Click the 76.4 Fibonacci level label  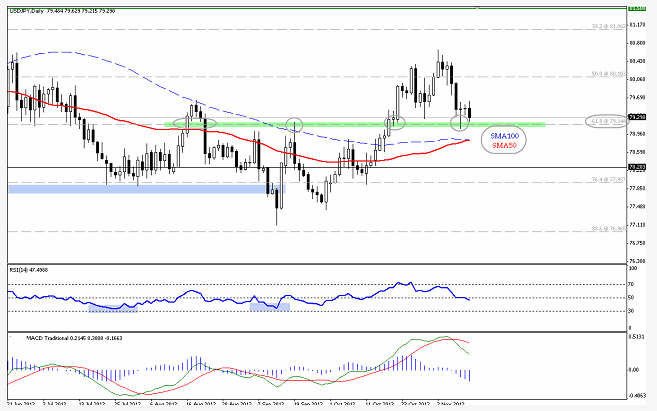click(x=608, y=179)
